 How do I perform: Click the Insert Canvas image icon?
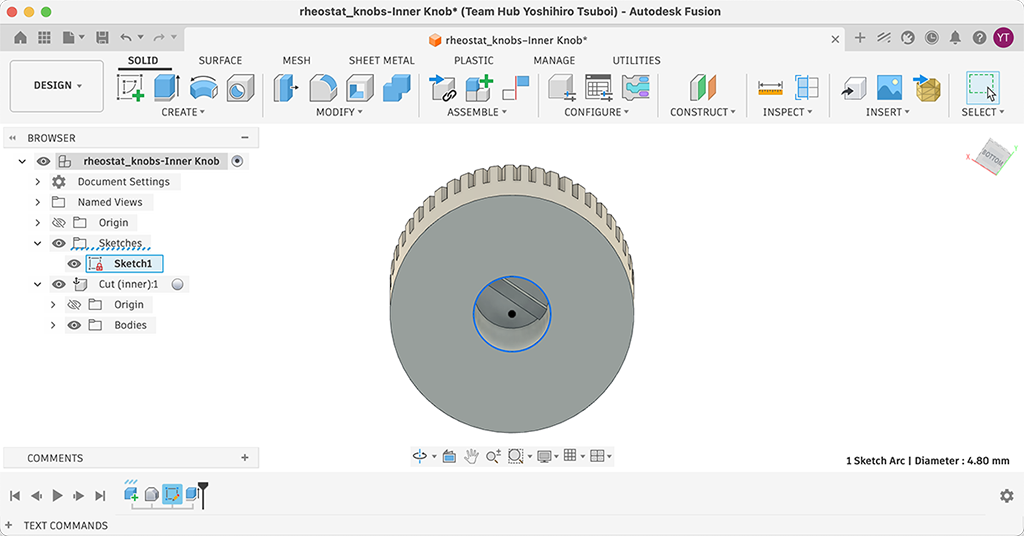tap(889, 87)
